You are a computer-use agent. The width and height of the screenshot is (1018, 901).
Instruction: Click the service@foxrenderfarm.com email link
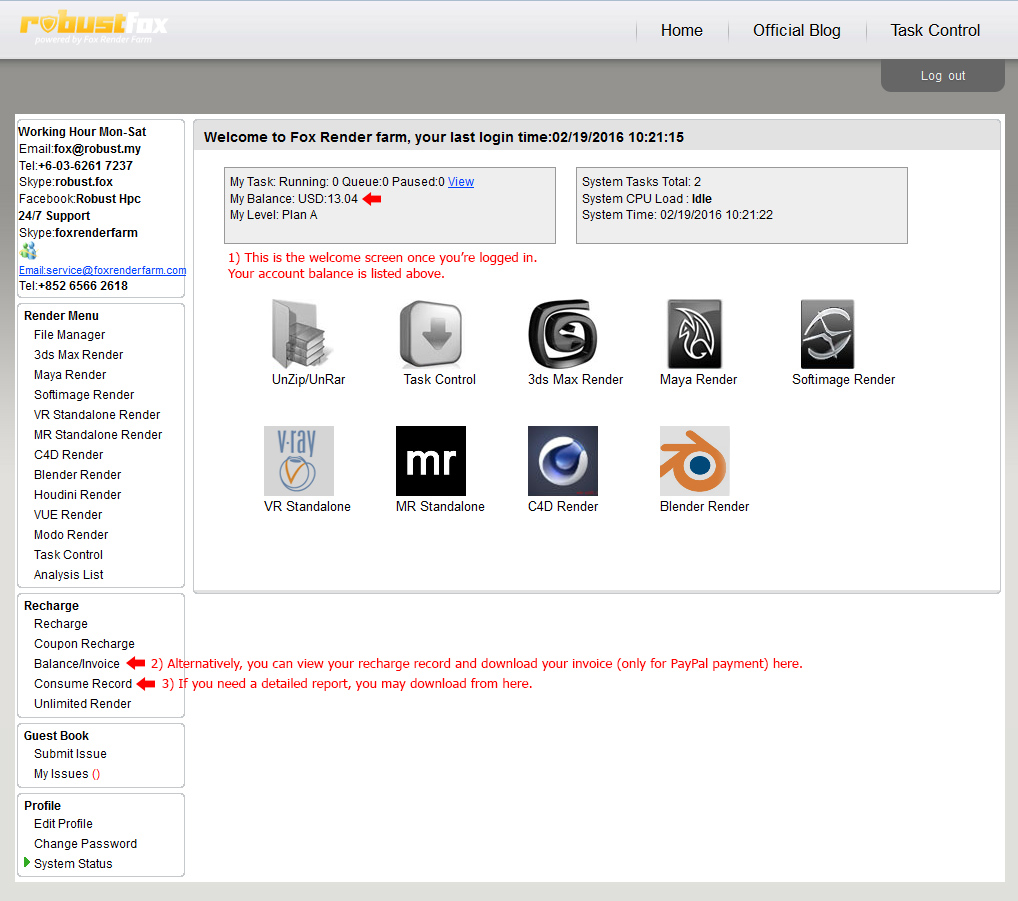click(103, 270)
